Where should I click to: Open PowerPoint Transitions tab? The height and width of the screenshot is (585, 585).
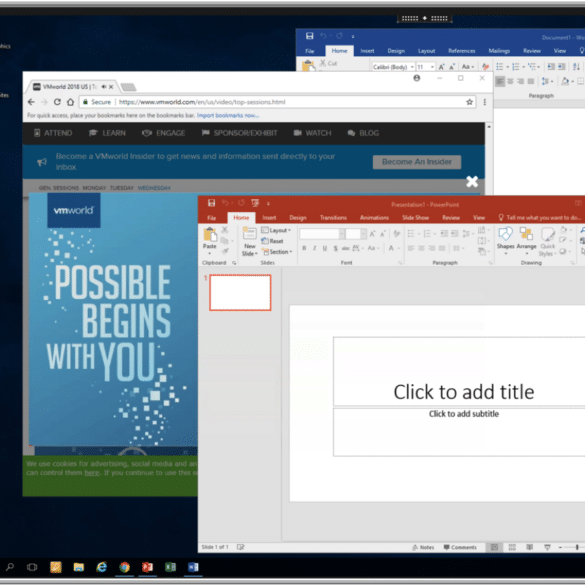click(333, 218)
